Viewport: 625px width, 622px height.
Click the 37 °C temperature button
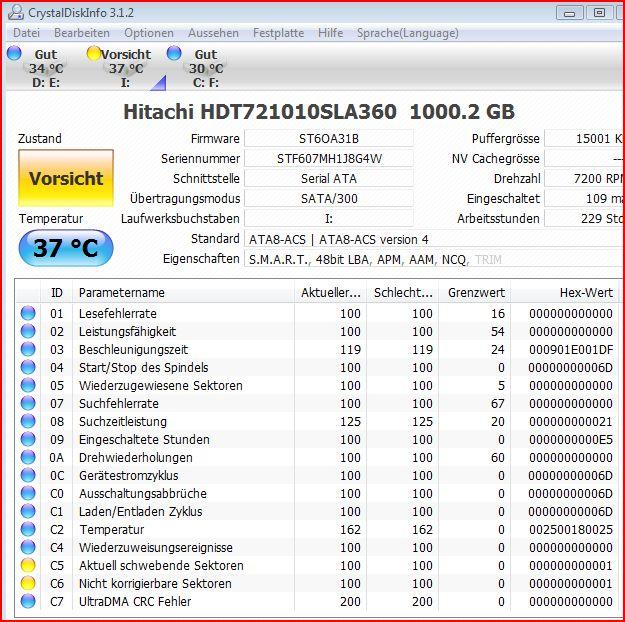(66, 248)
